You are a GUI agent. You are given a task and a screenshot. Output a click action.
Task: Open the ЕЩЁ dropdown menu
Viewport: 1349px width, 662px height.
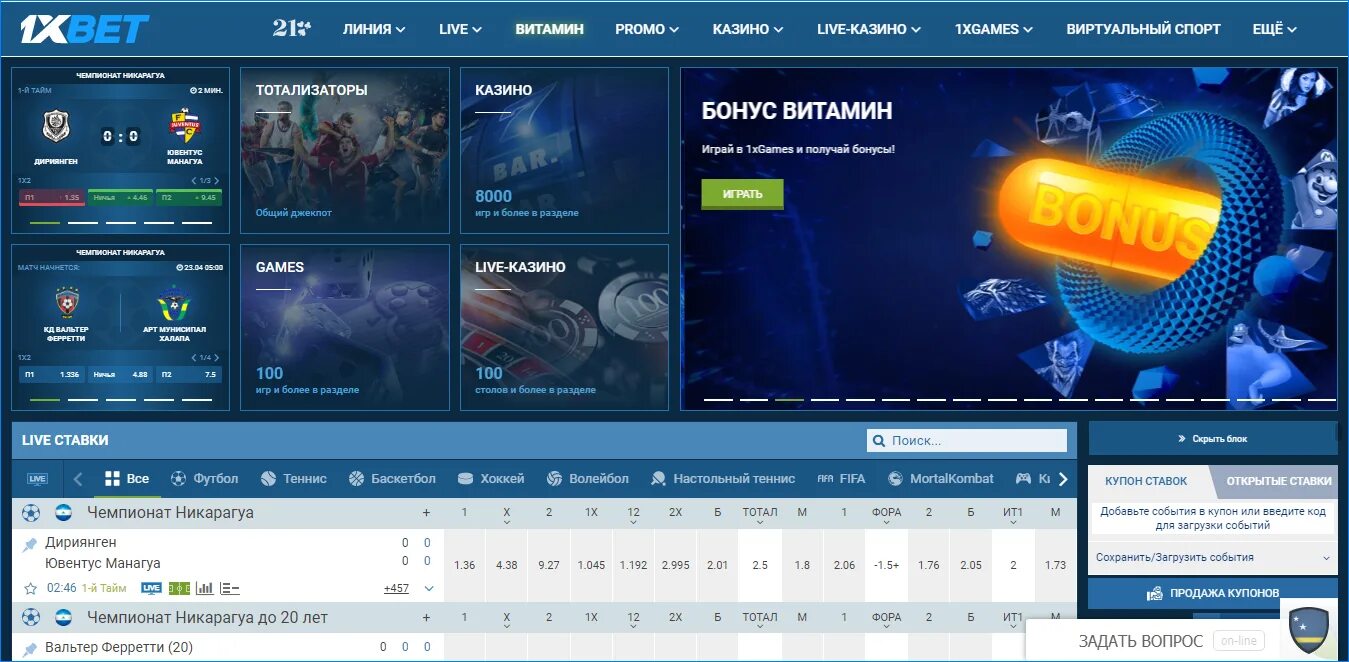tap(1275, 29)
